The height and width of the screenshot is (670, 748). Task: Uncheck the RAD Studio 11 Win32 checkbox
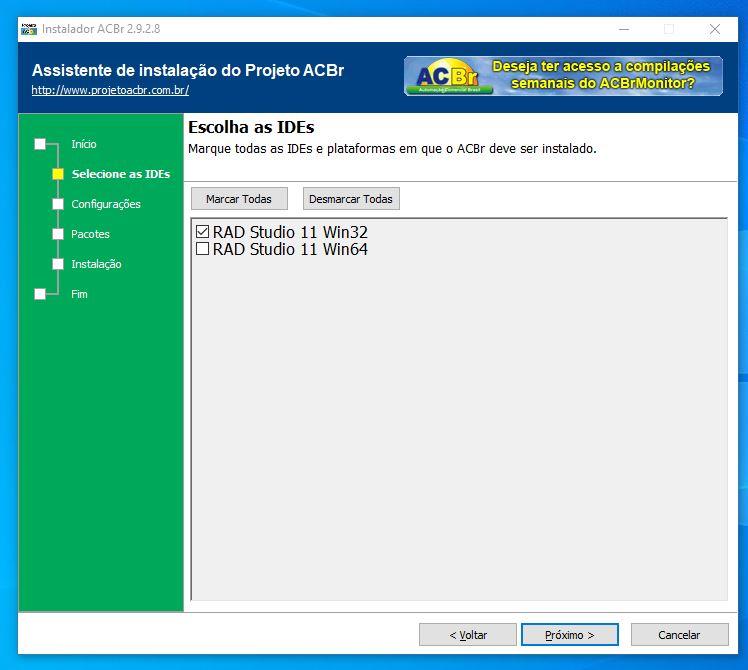[202, 231]
